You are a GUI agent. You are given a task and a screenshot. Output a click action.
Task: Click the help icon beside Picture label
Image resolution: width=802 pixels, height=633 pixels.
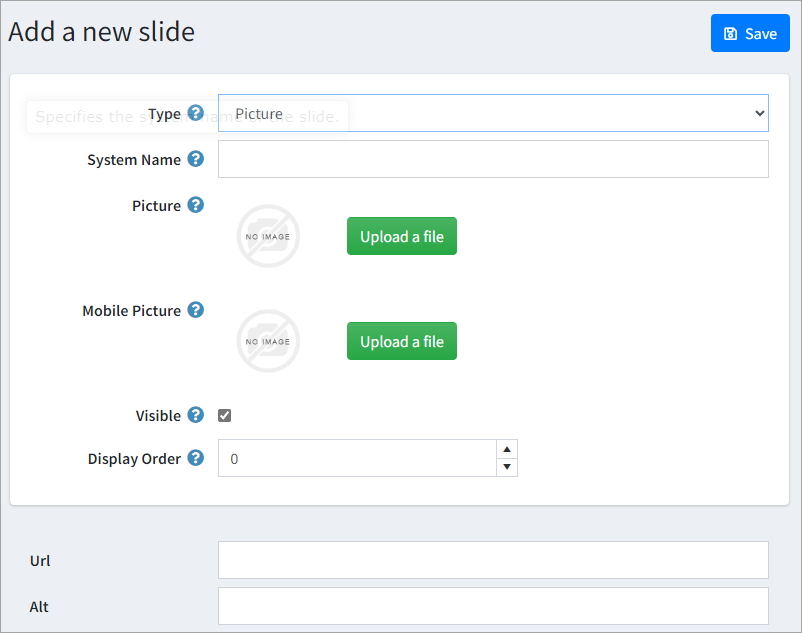point(196,205)
